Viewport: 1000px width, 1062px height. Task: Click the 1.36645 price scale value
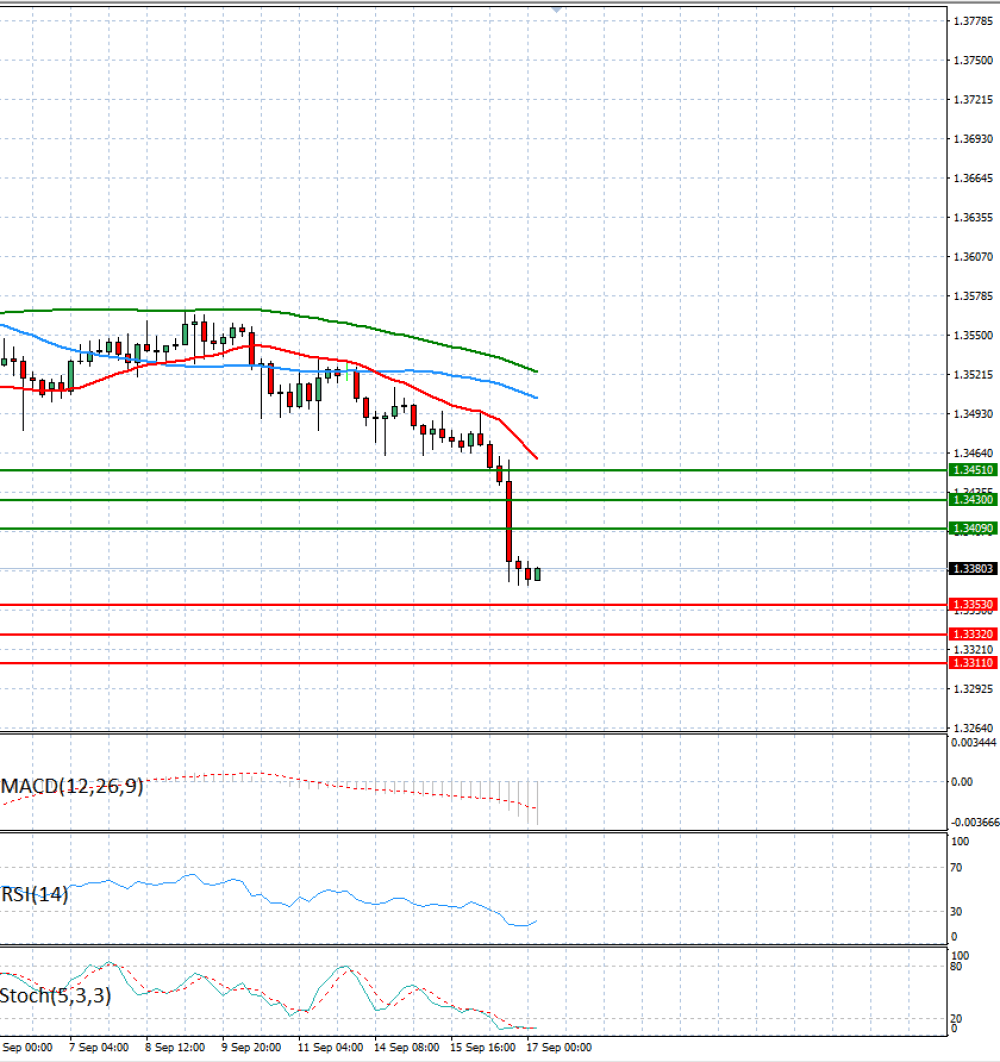(973, 178)
